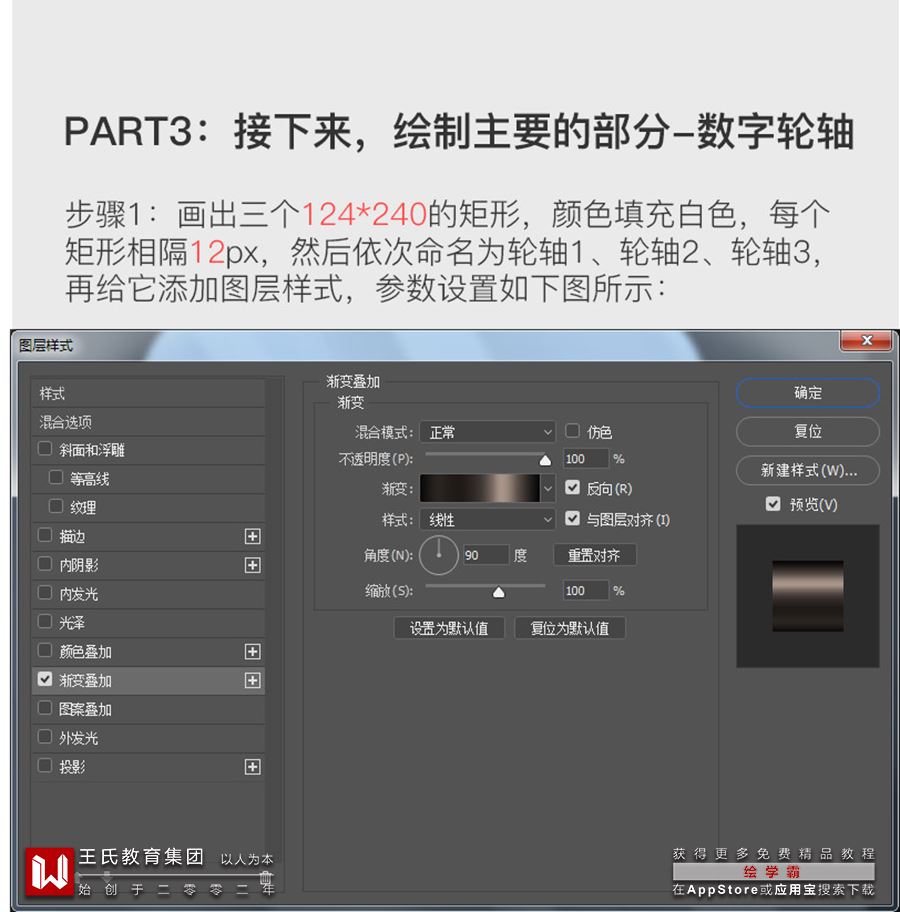Image resolution: width=900 pixels, height=912 pixels.
Task: Add another 渐变叠加 effect via plus icon
Action: pos(252,680)
